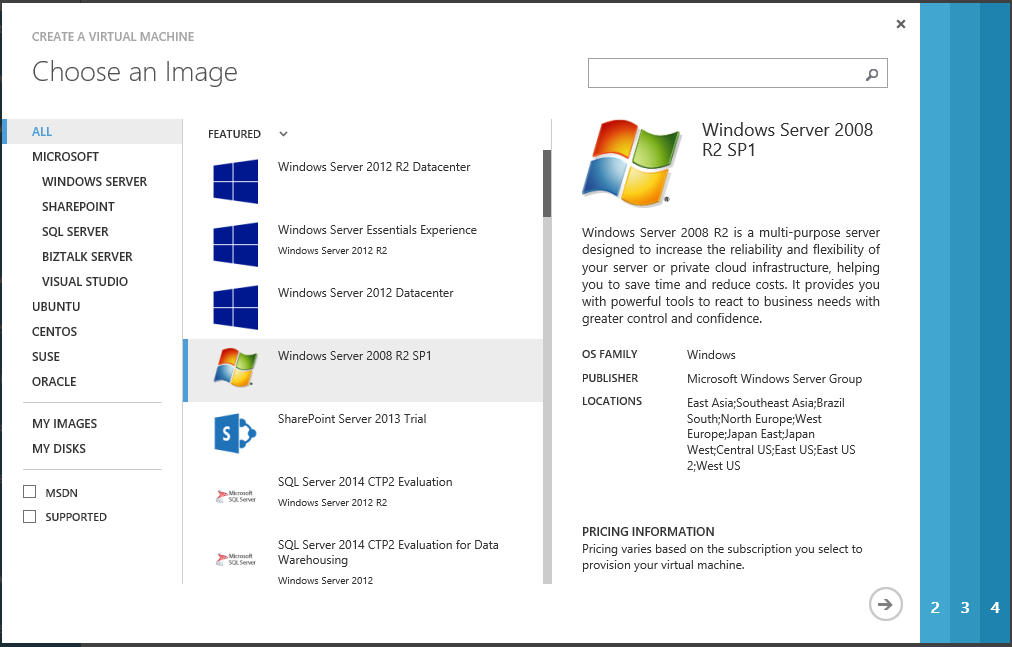Open MY DISKS list
The width and height of the screenshot is (1012, 647).
click(x=59, y=449)
